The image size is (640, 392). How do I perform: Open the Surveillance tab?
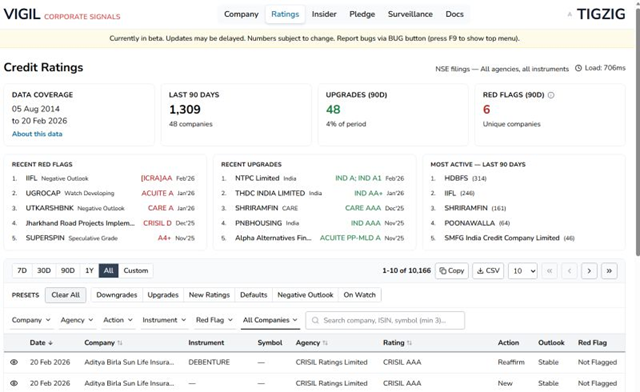(x=410, y=14)
